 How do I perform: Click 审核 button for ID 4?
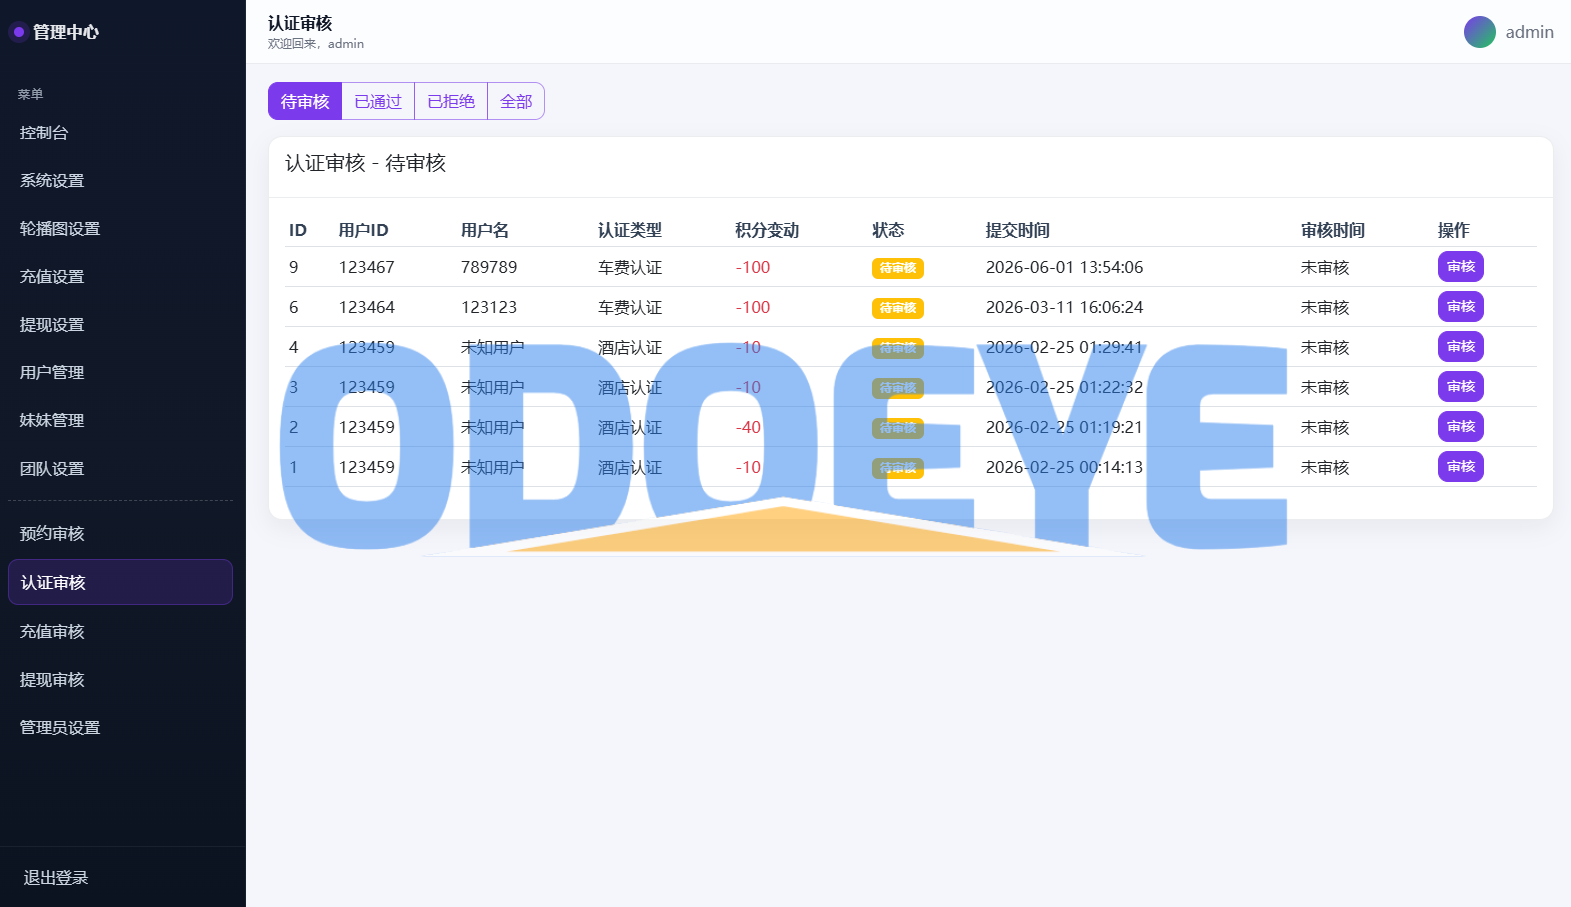coord(1460,347)
